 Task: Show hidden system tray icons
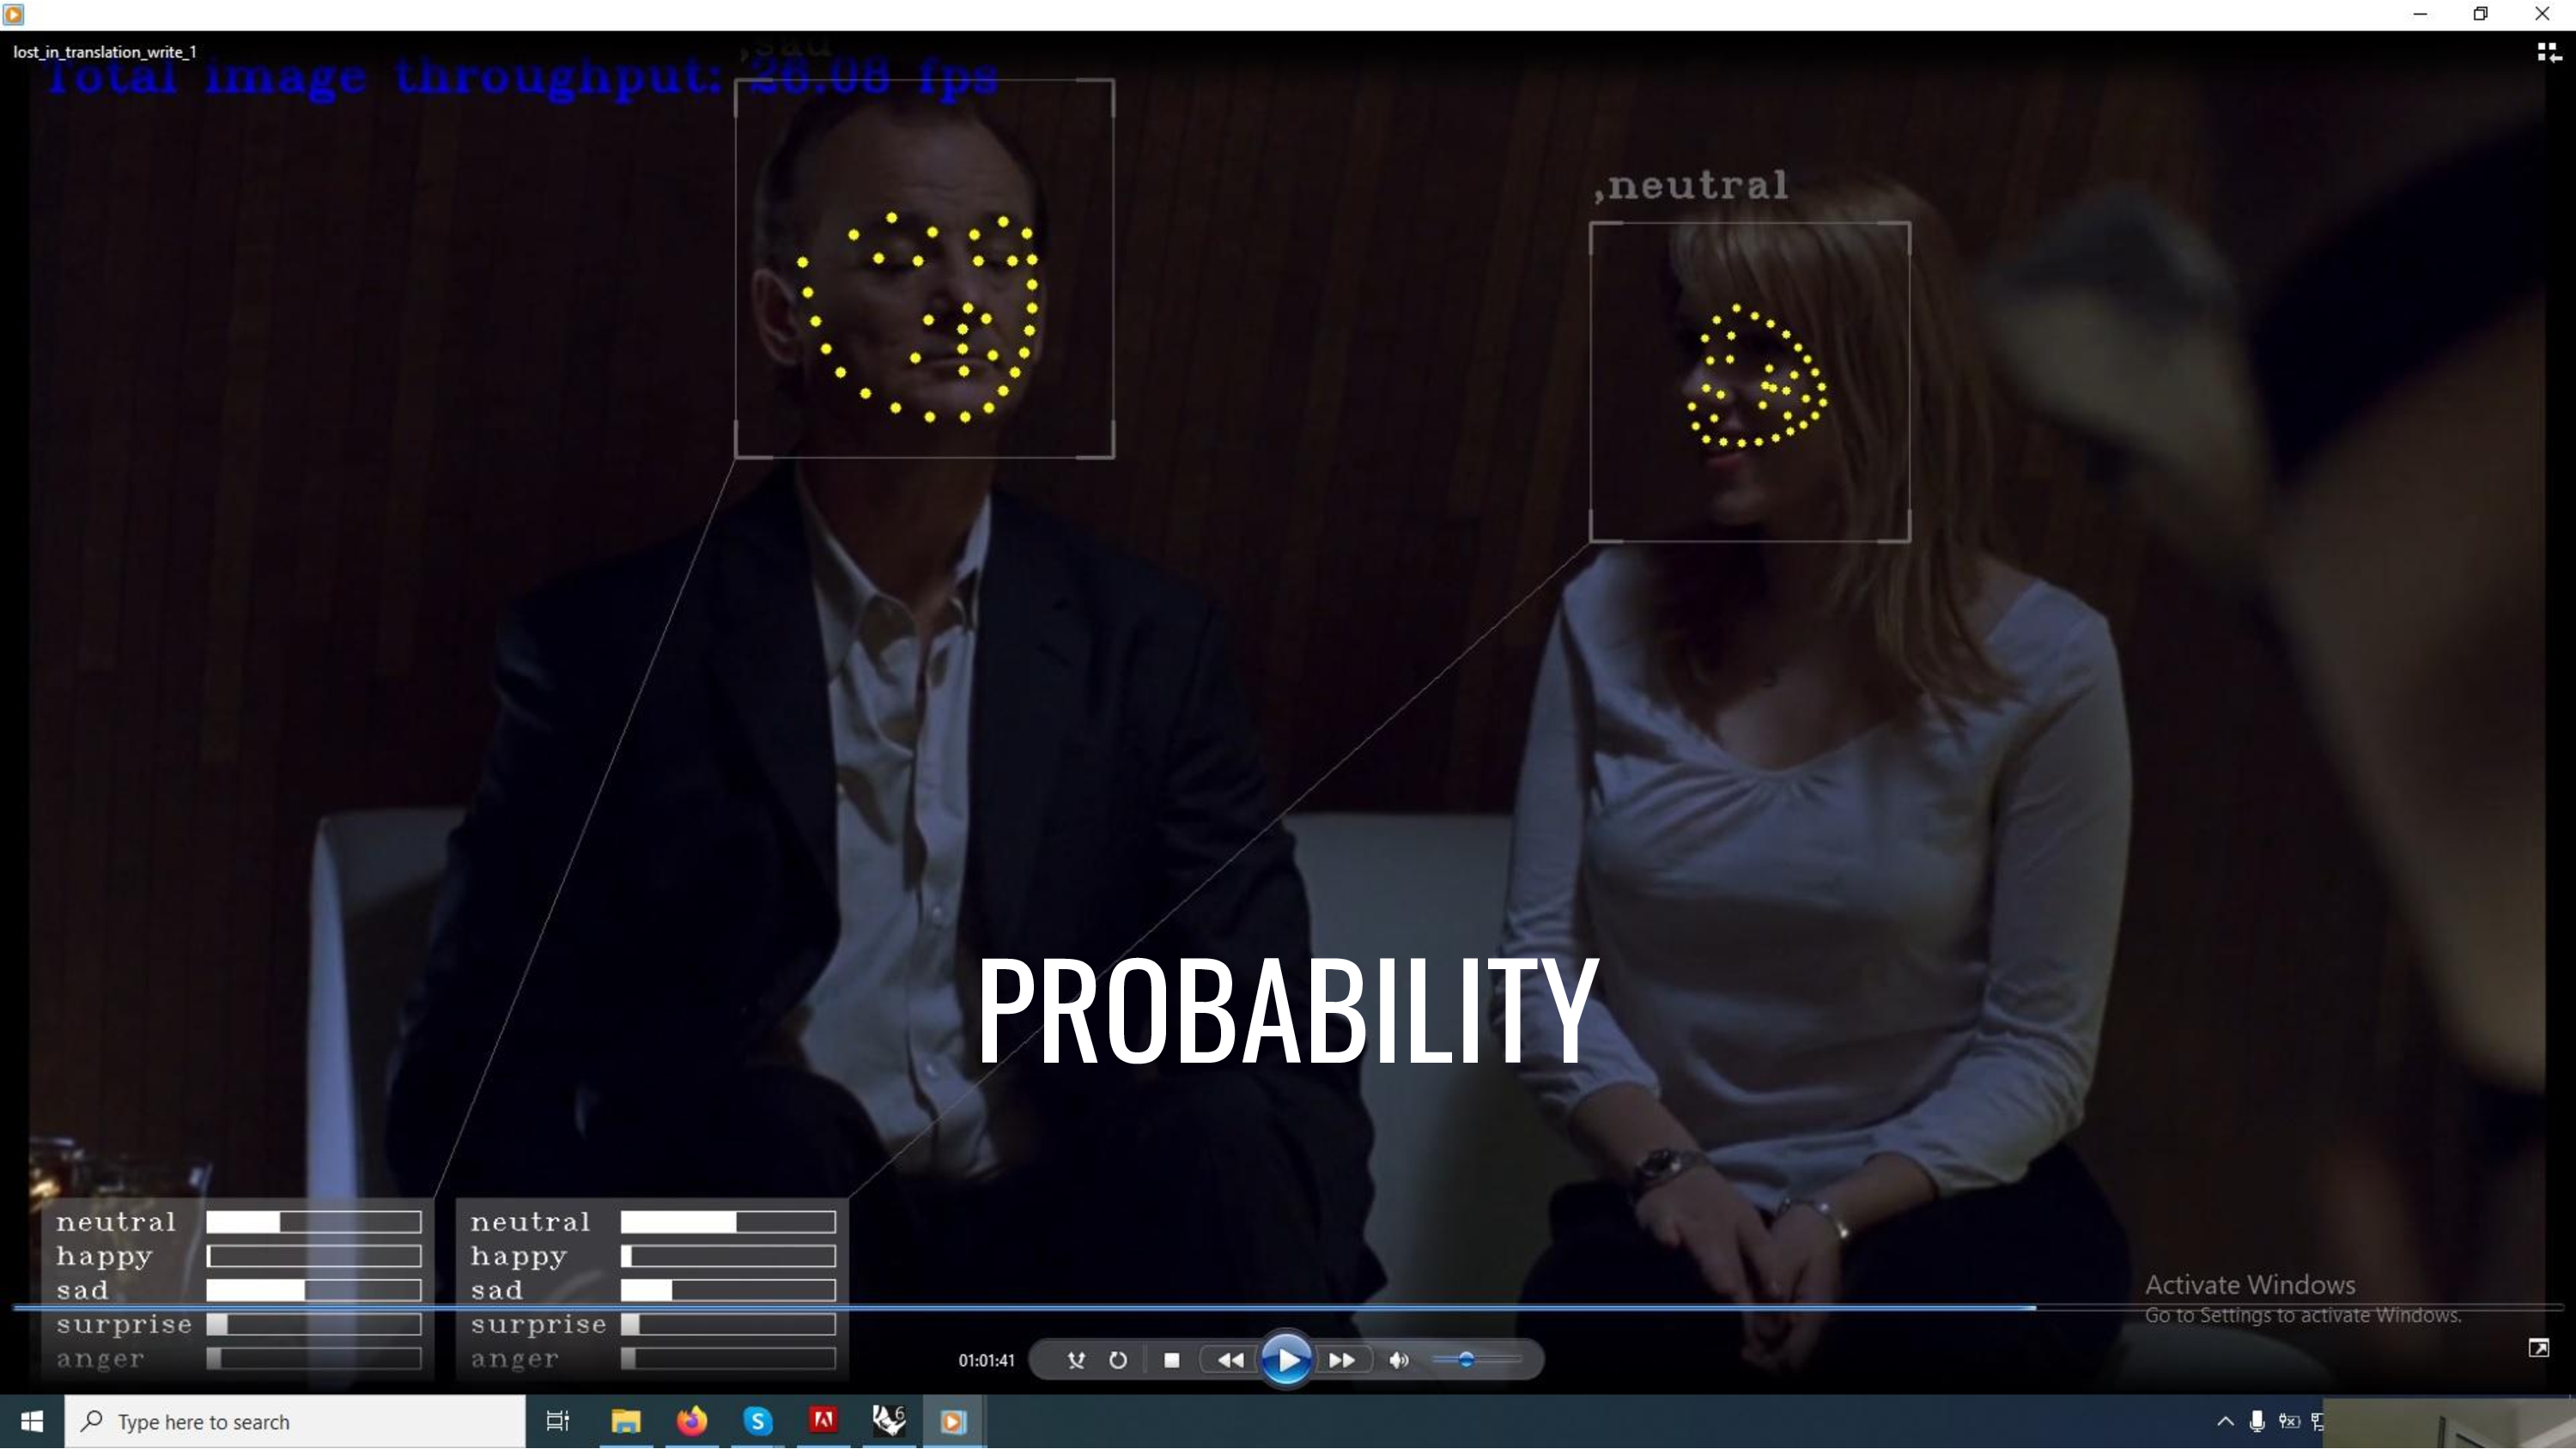click(x=2225, y=1421)
